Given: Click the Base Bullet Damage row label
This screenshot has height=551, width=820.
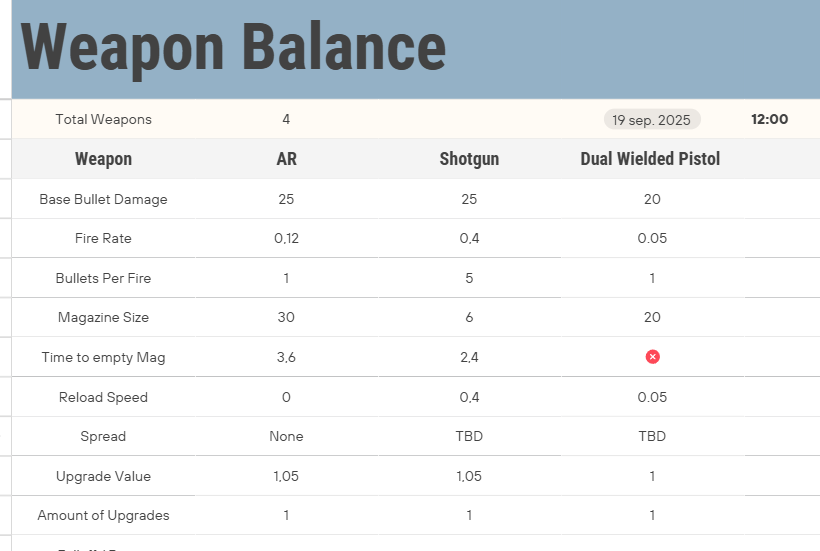Looking at the screenshot, I should coord(103,199).
